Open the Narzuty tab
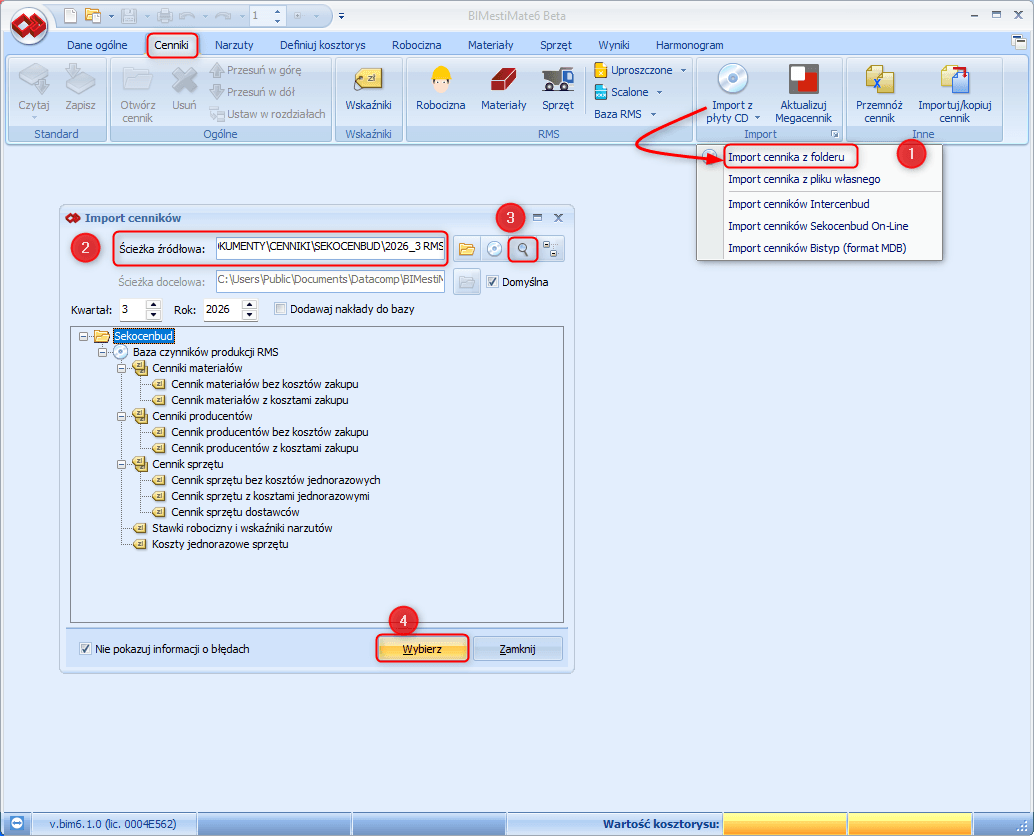Screen dimensions: 1034x836 point(234,45)
